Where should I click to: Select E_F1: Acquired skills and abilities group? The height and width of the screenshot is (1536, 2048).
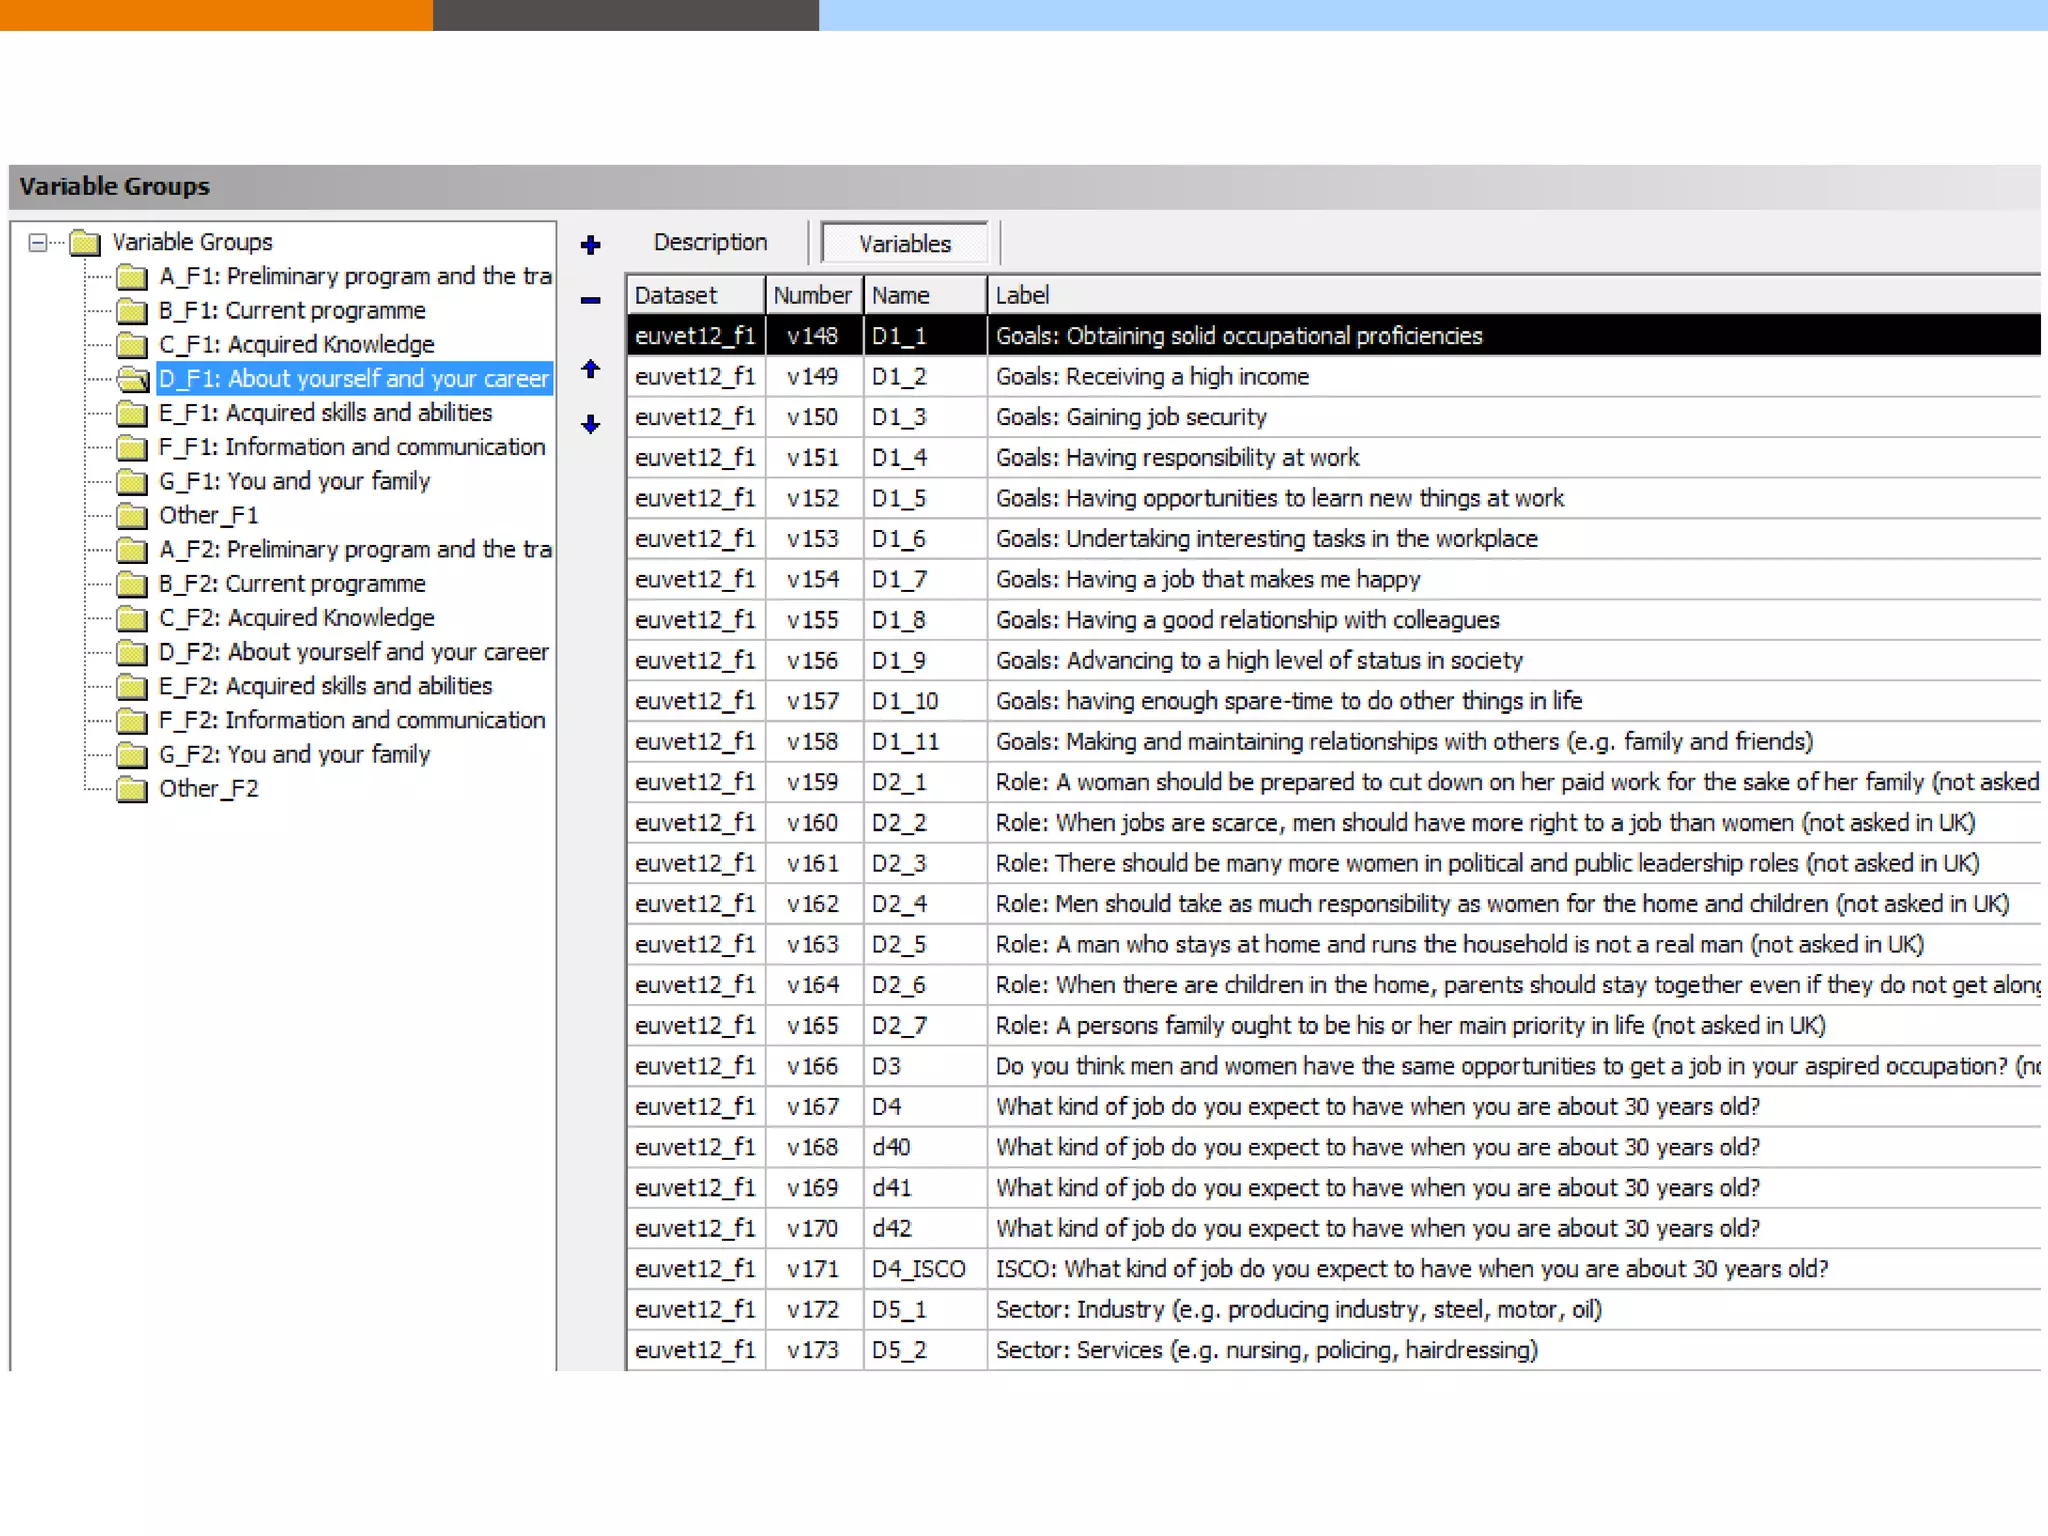(x=325, y=413)
